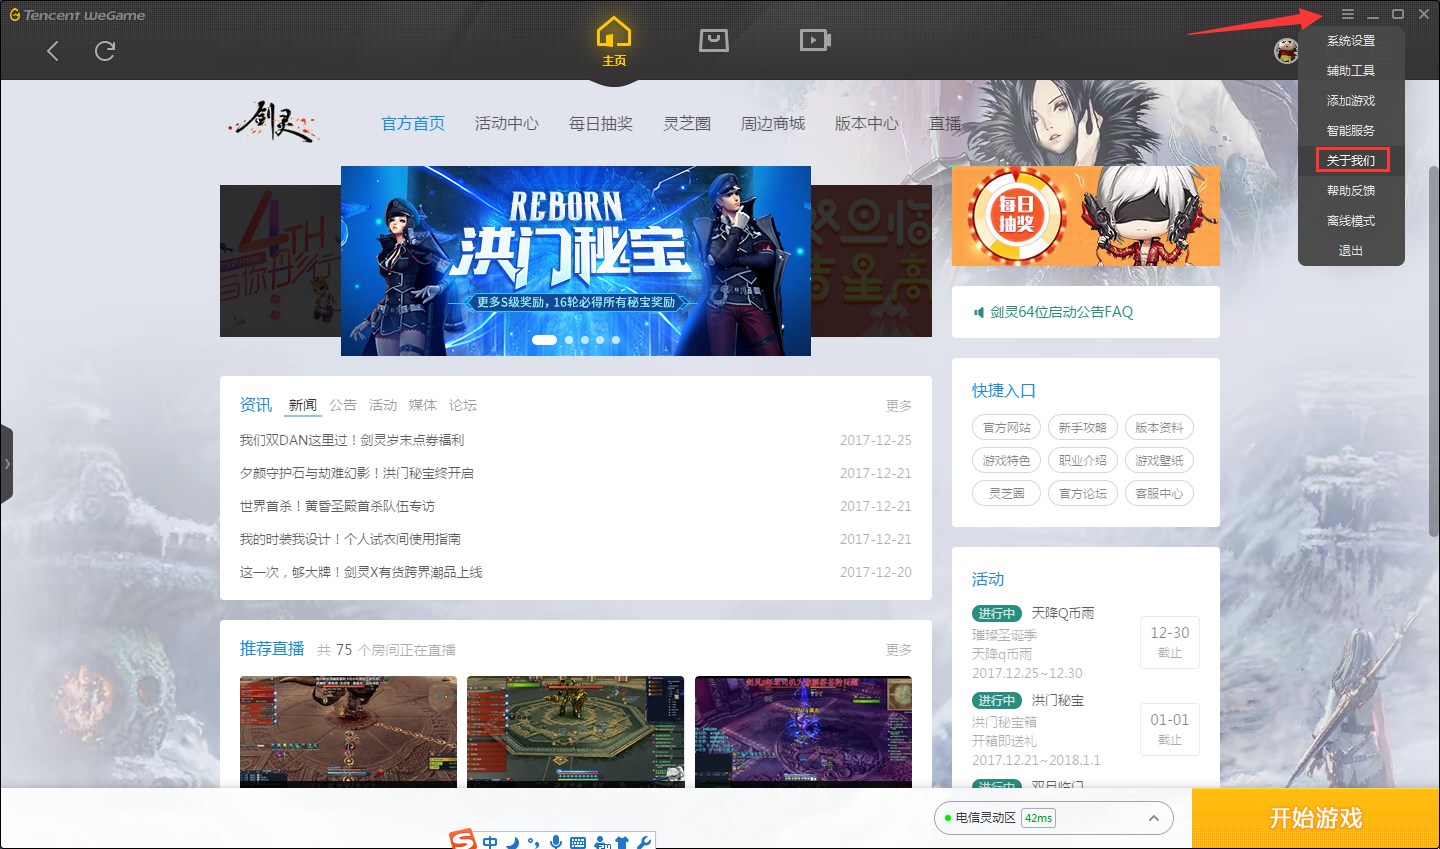The height and width of the screenshot is (849, 1440).
Task: Open the Sogou wrench toolbox icon
Action: tap(644, 843)
